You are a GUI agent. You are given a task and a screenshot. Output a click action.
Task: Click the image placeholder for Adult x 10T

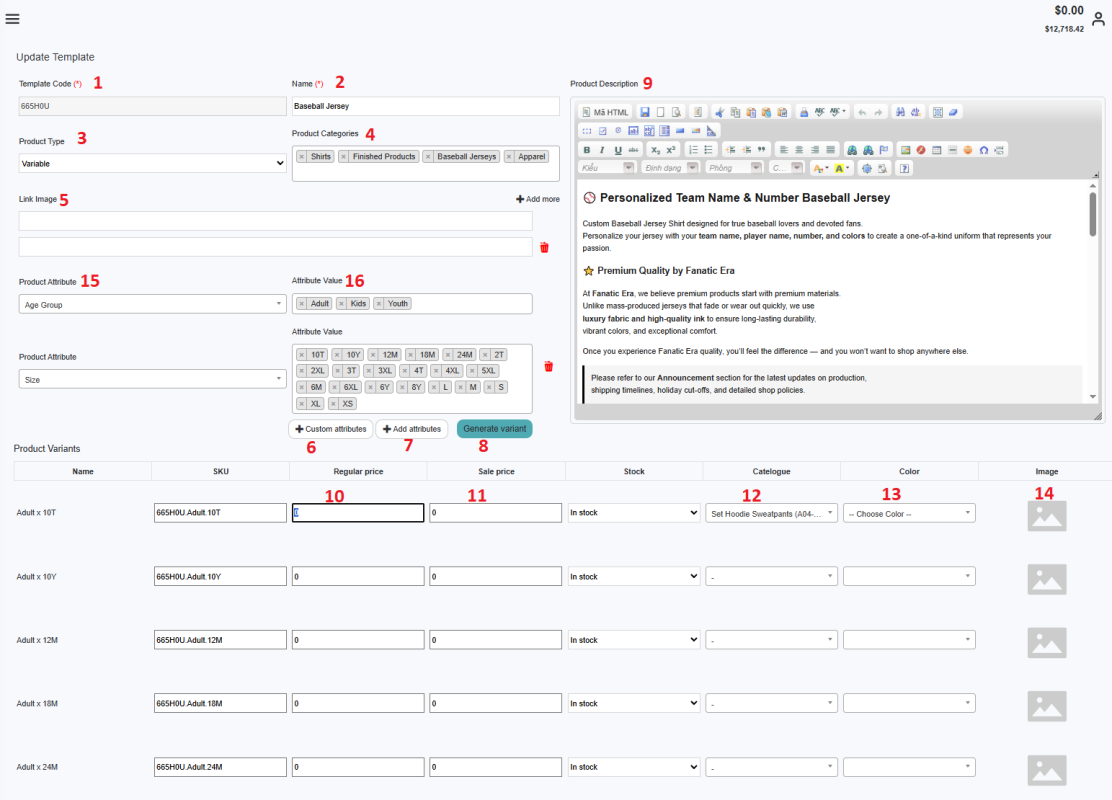(x=1047, y=515)
